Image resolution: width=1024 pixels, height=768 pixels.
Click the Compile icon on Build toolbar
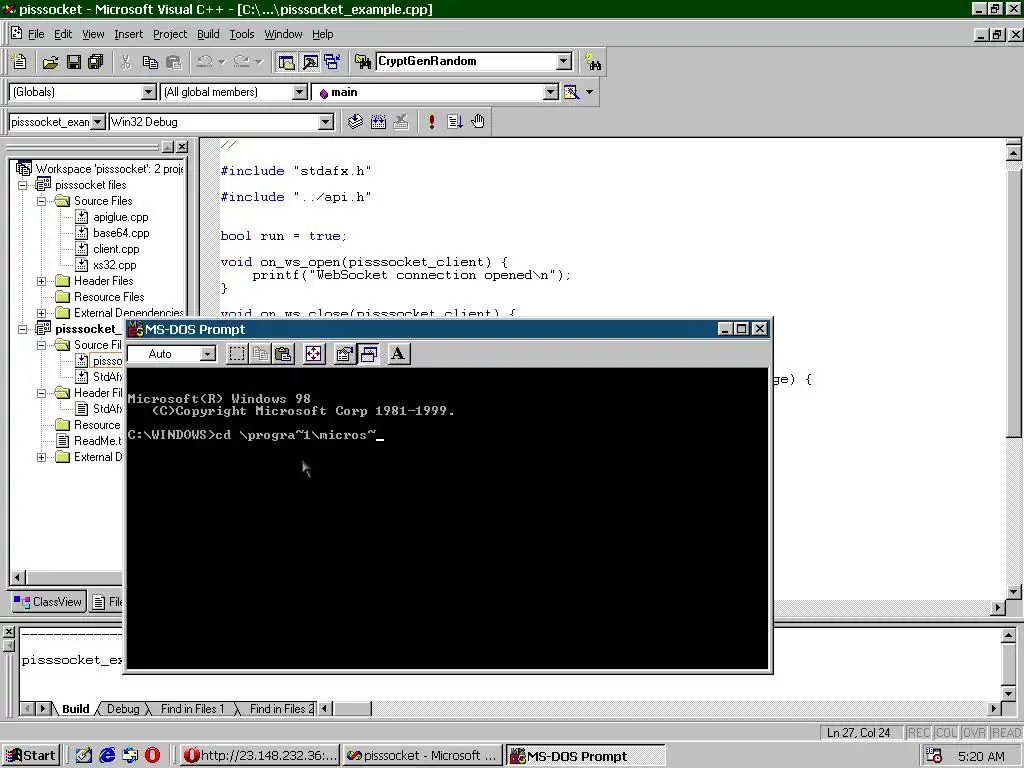pos(355,121)
